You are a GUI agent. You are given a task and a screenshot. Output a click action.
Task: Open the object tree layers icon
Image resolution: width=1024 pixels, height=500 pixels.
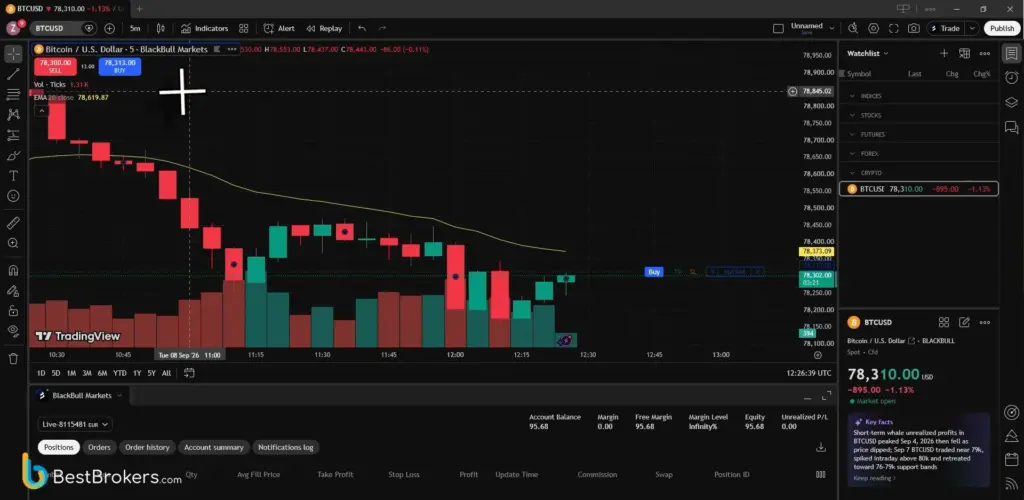point(1012,102)
